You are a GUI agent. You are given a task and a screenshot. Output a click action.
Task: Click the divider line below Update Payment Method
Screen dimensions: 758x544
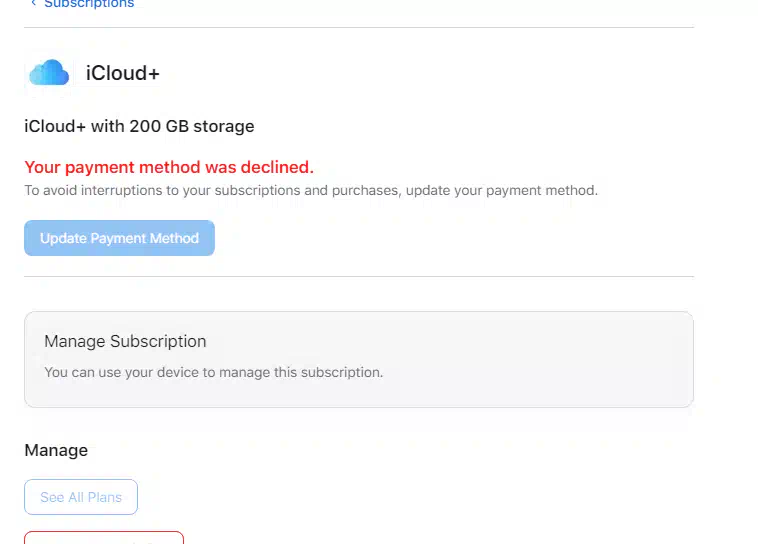(x=359, y=277)
